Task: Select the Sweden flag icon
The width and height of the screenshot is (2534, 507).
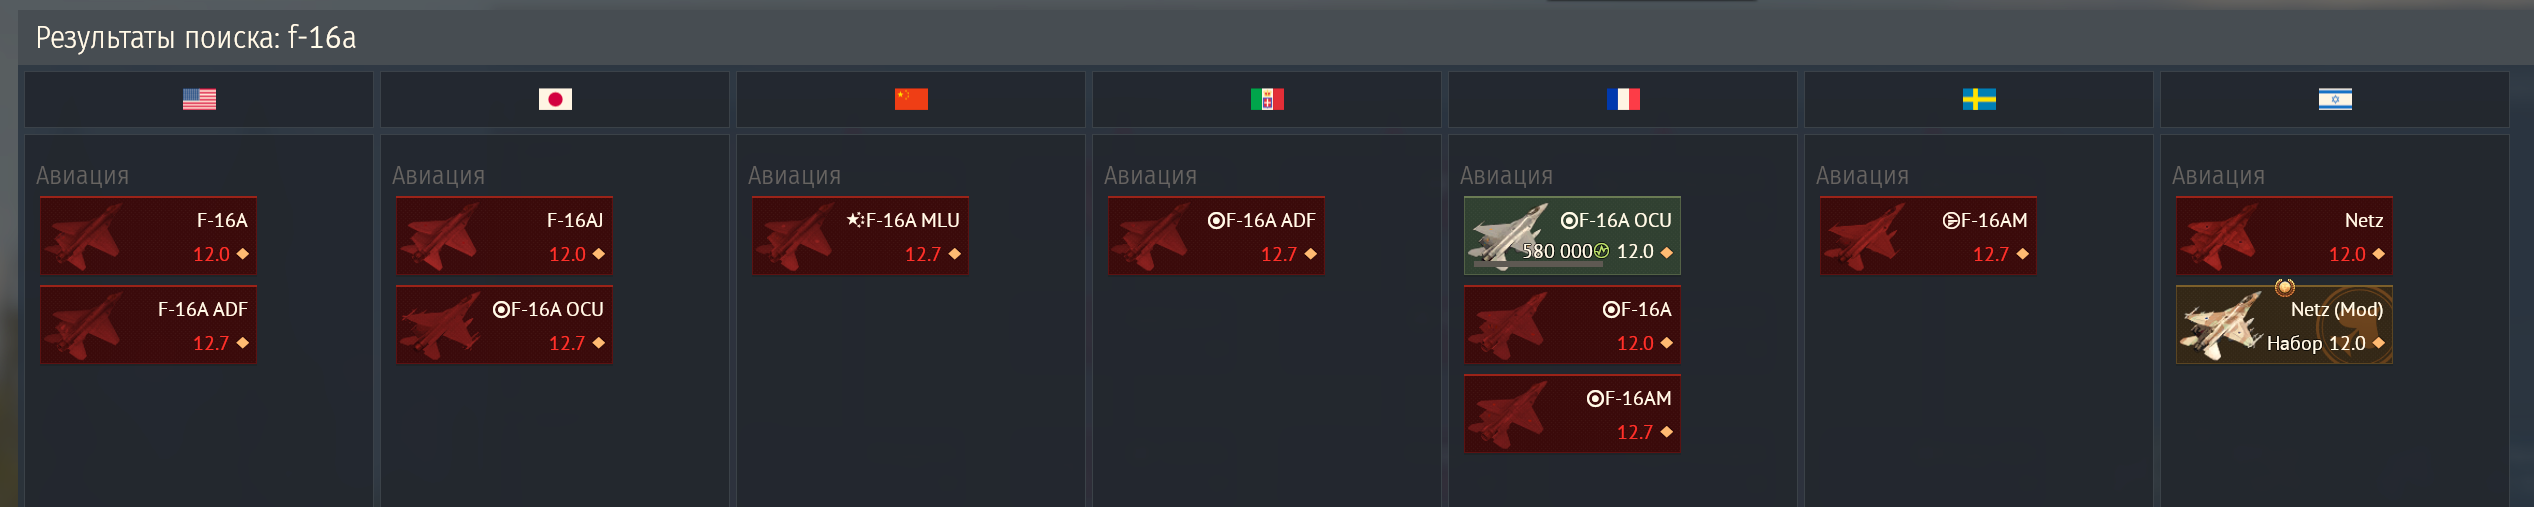Action: tap(1979, 99)
